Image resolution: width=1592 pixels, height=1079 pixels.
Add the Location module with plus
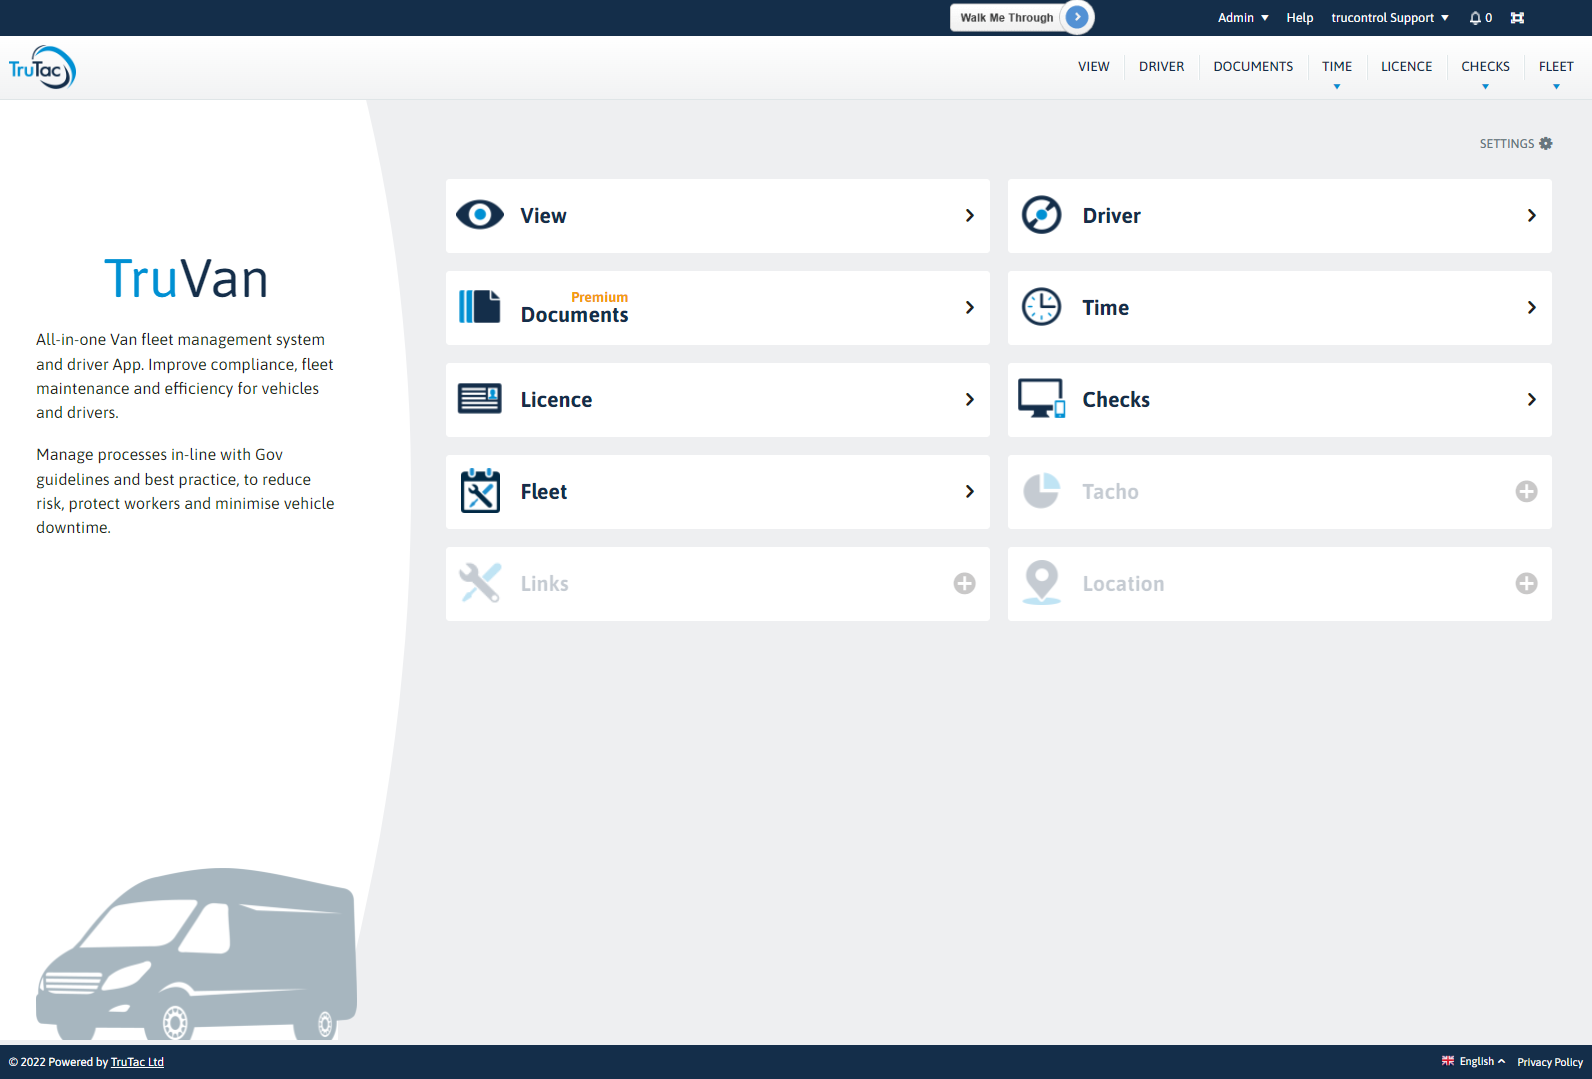1526,583
